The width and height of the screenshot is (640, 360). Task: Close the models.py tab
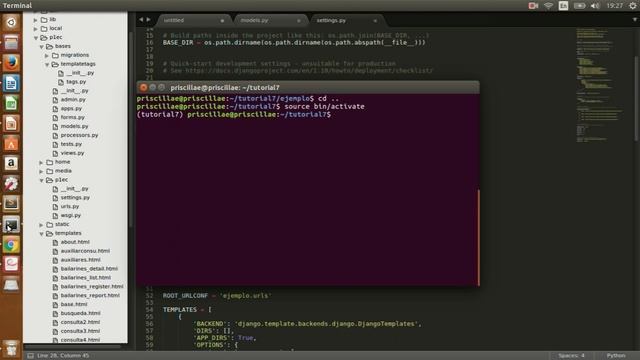(299, 20)
